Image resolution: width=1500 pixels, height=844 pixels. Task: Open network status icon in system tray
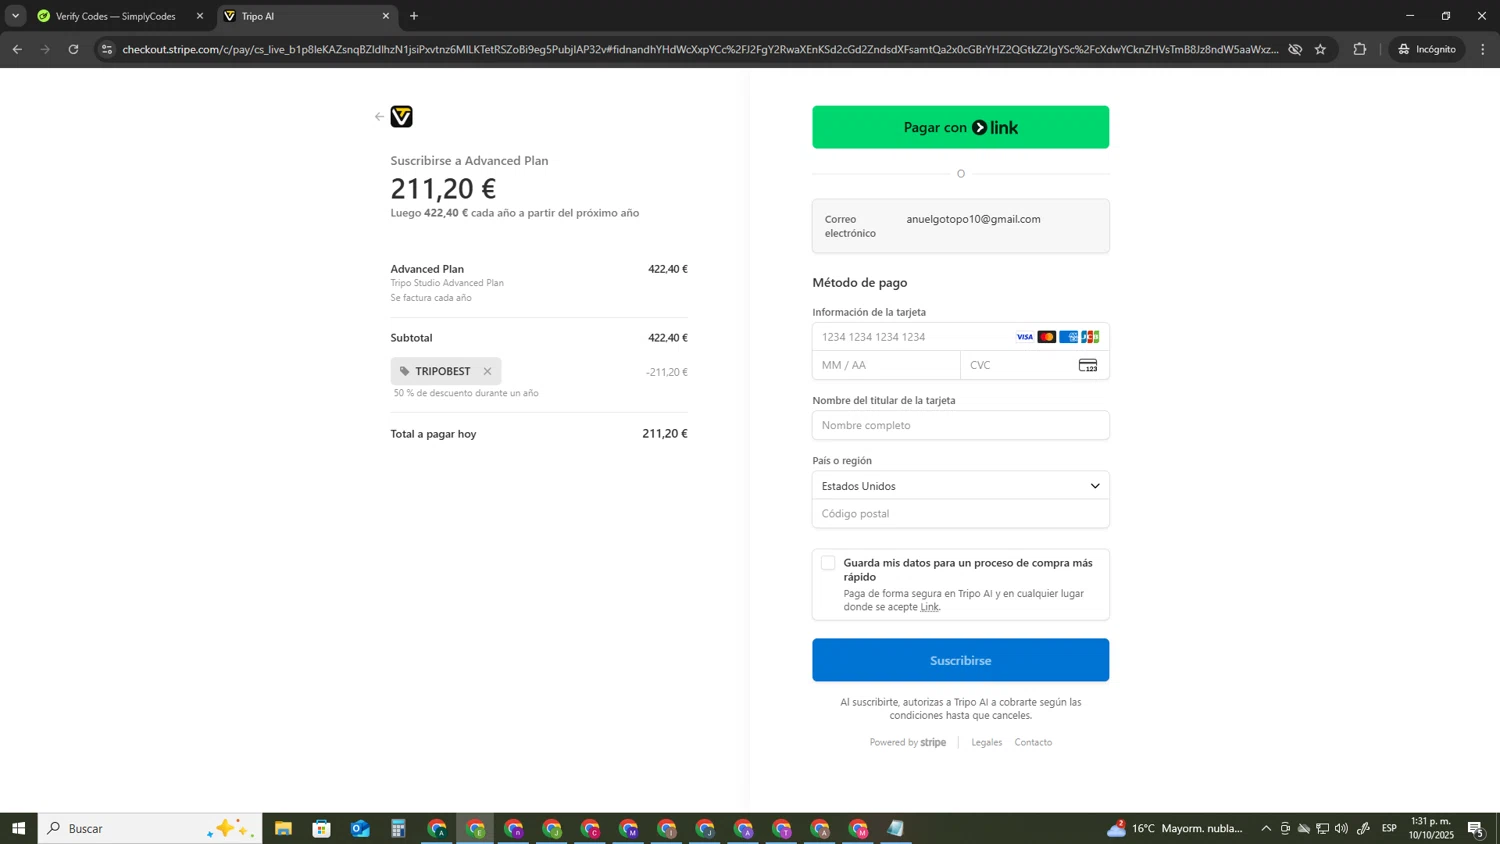pos(1322,828)
